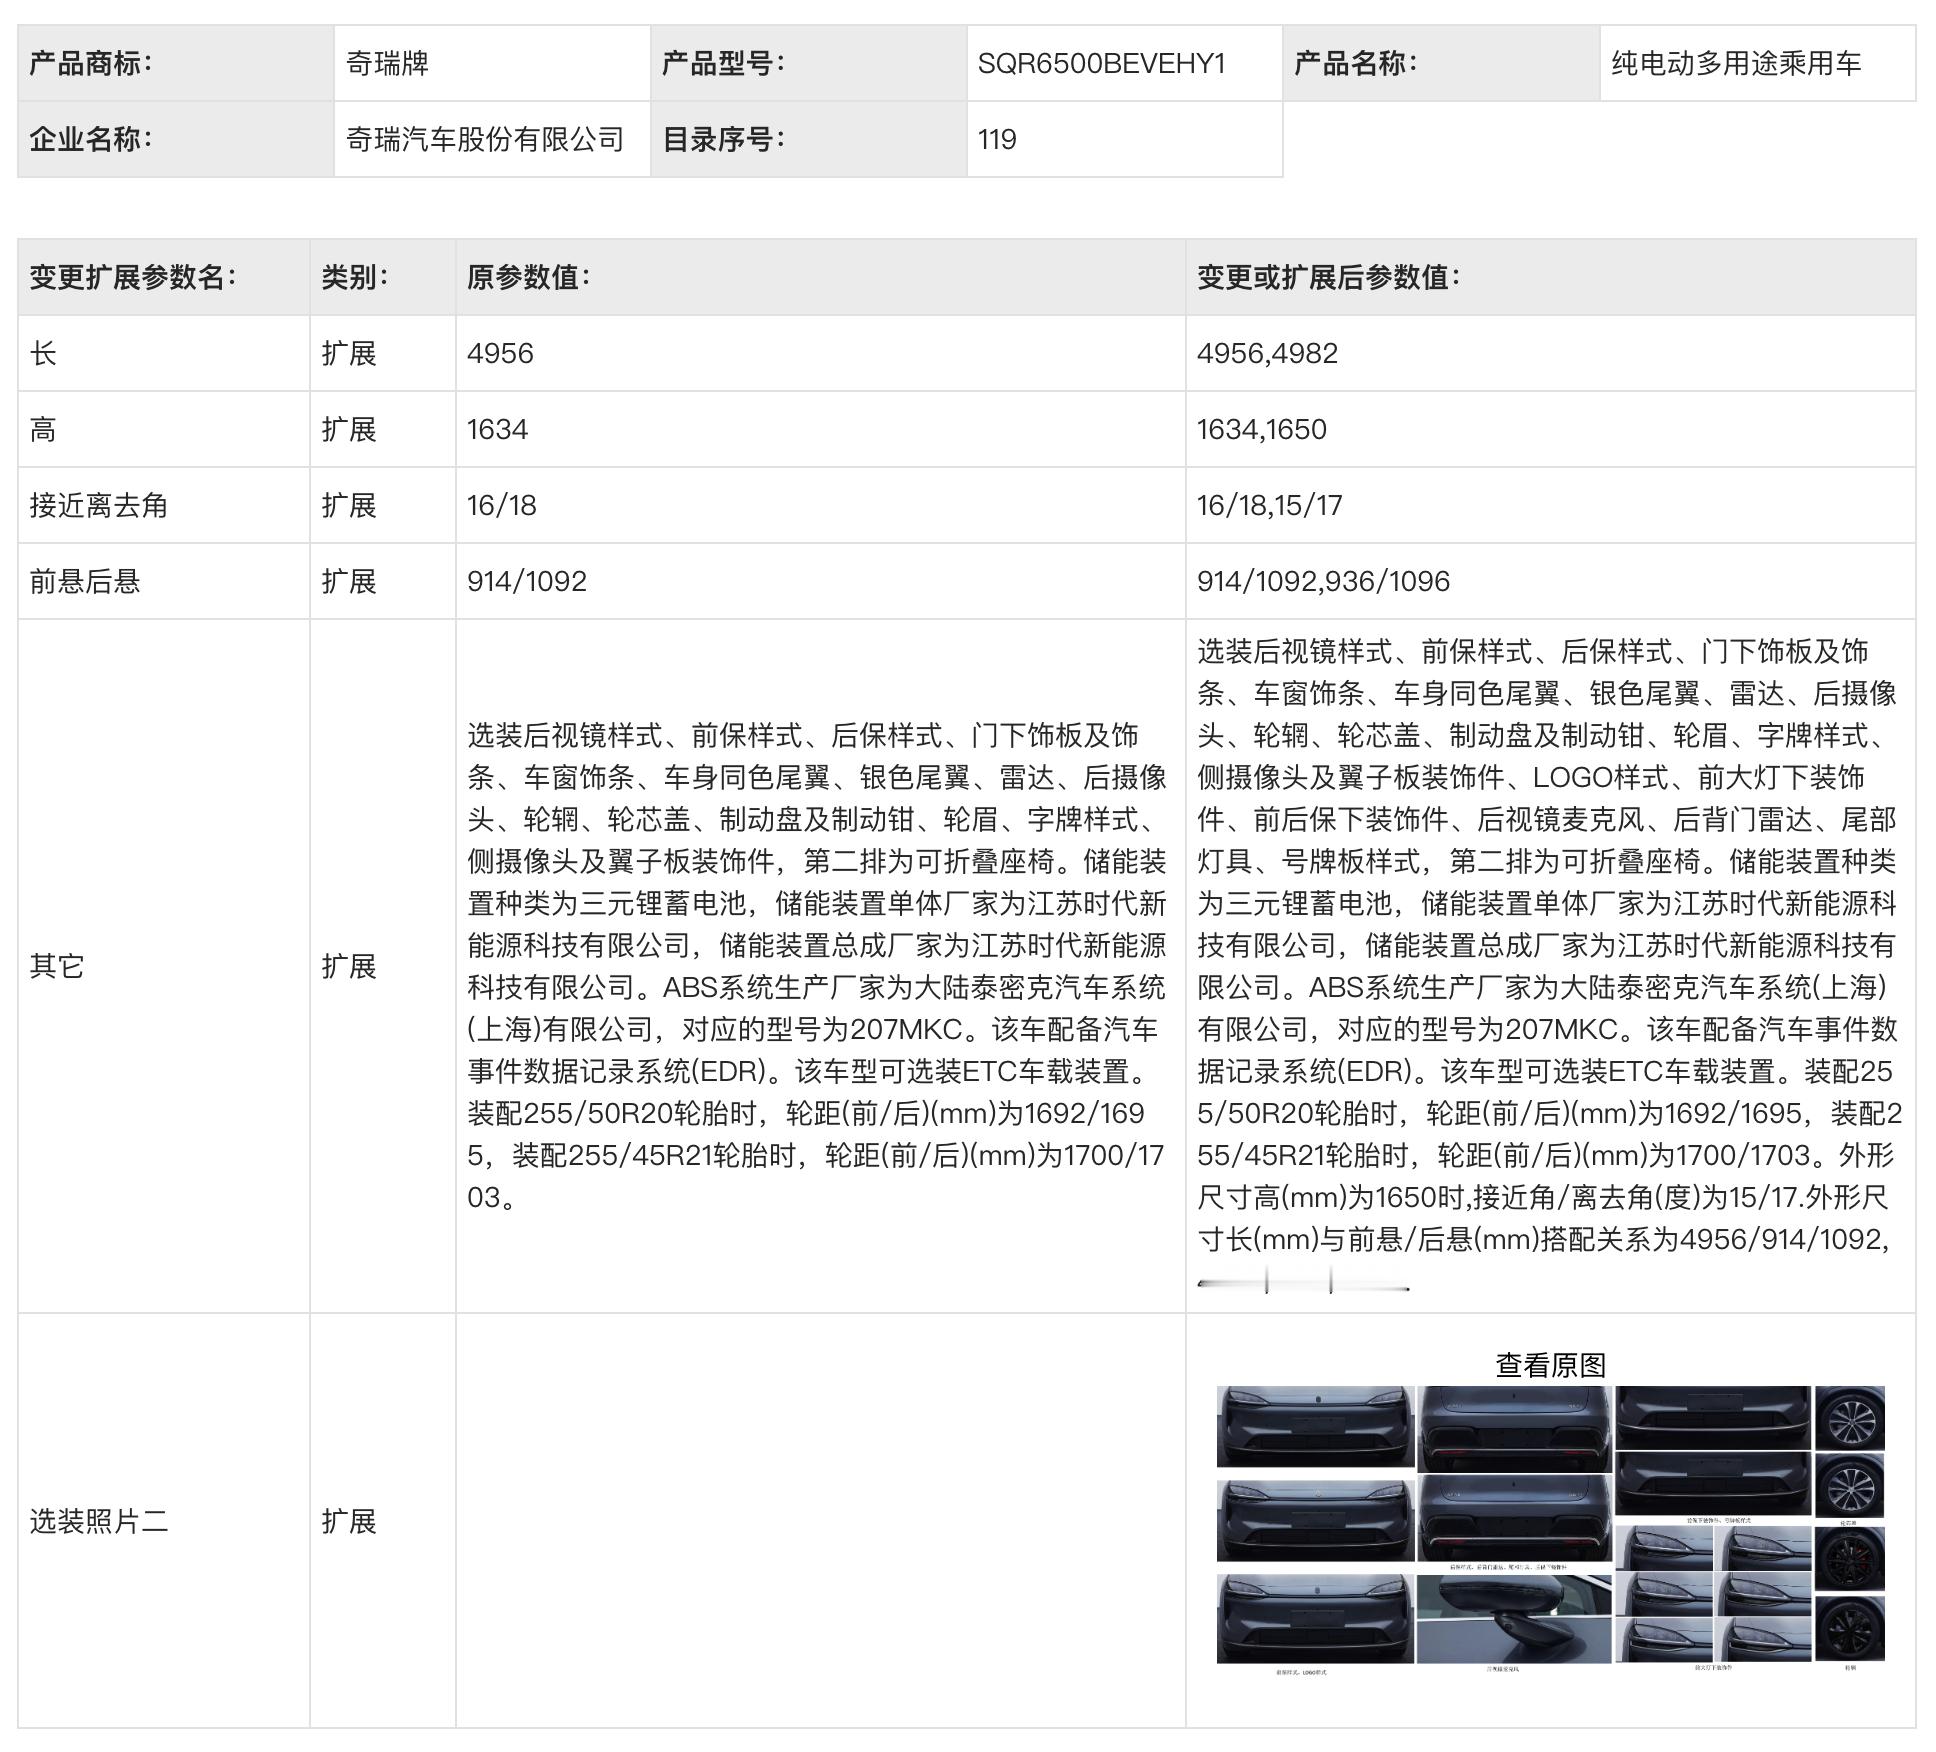Screen dimensions: 1936x1752
Task: Click 扩展 category in the 其它 row
Action: click(x=349, y=966)
